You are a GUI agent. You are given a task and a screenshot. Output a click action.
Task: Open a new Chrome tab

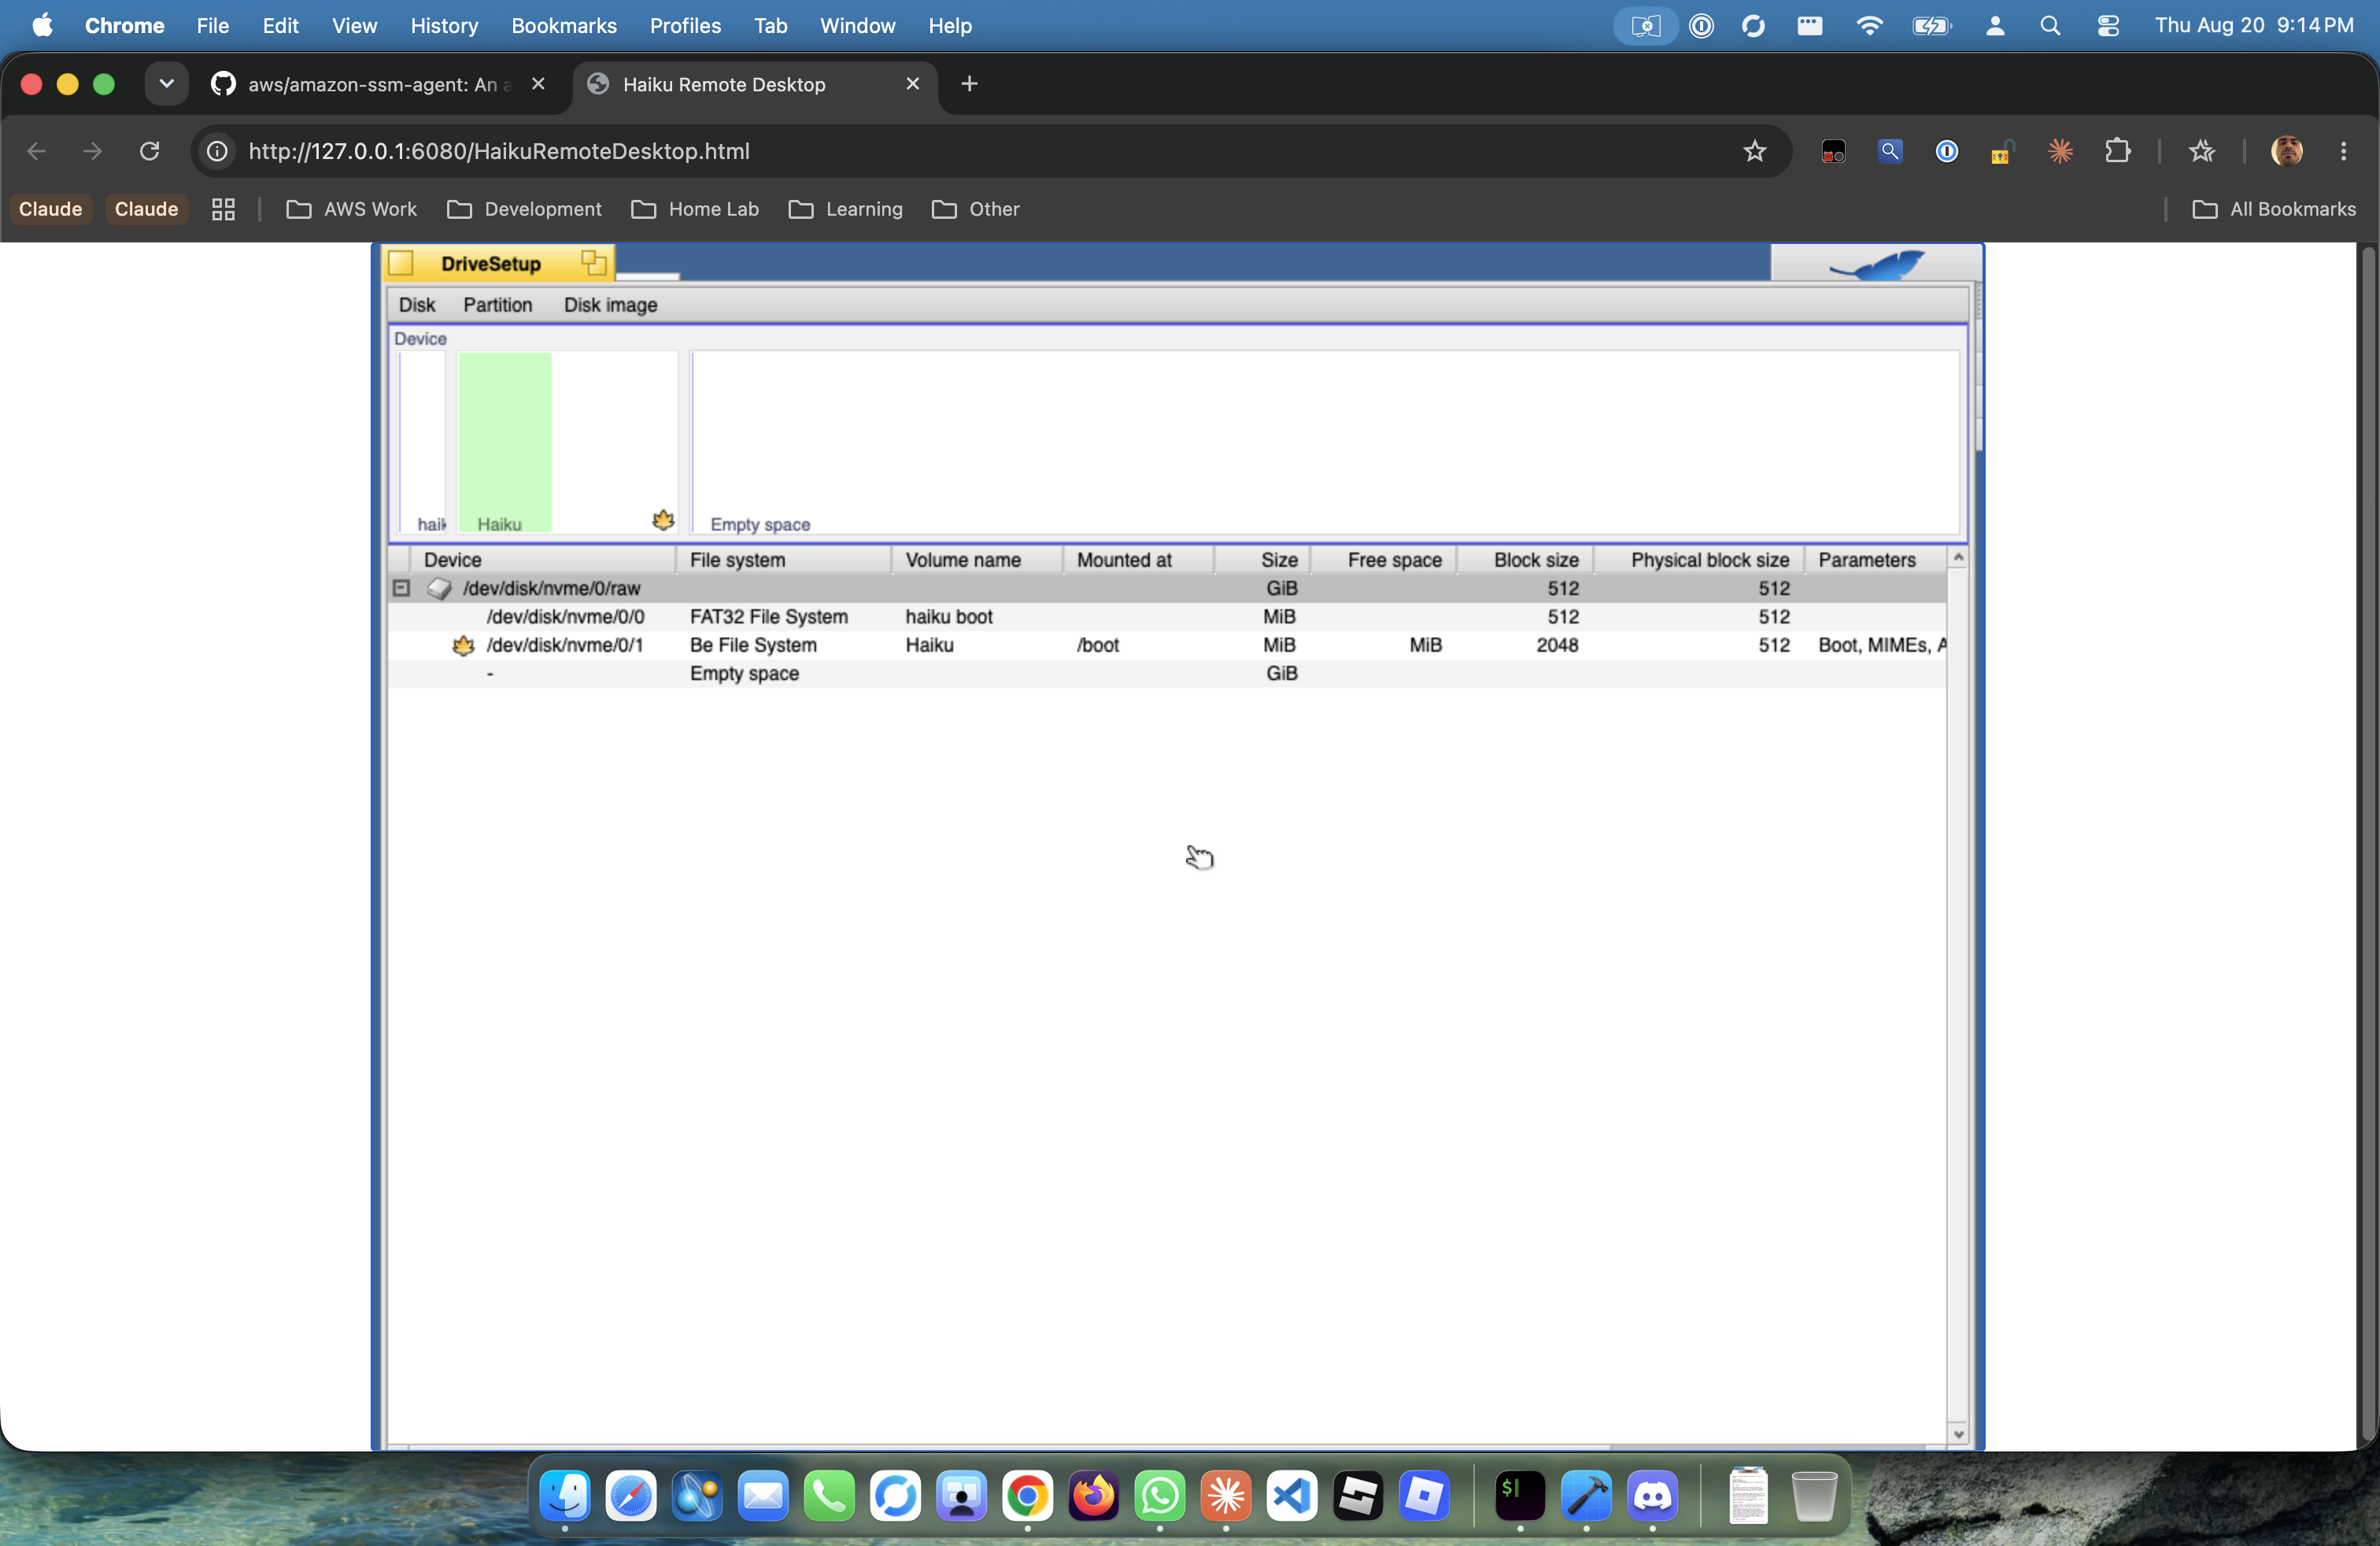969,84
